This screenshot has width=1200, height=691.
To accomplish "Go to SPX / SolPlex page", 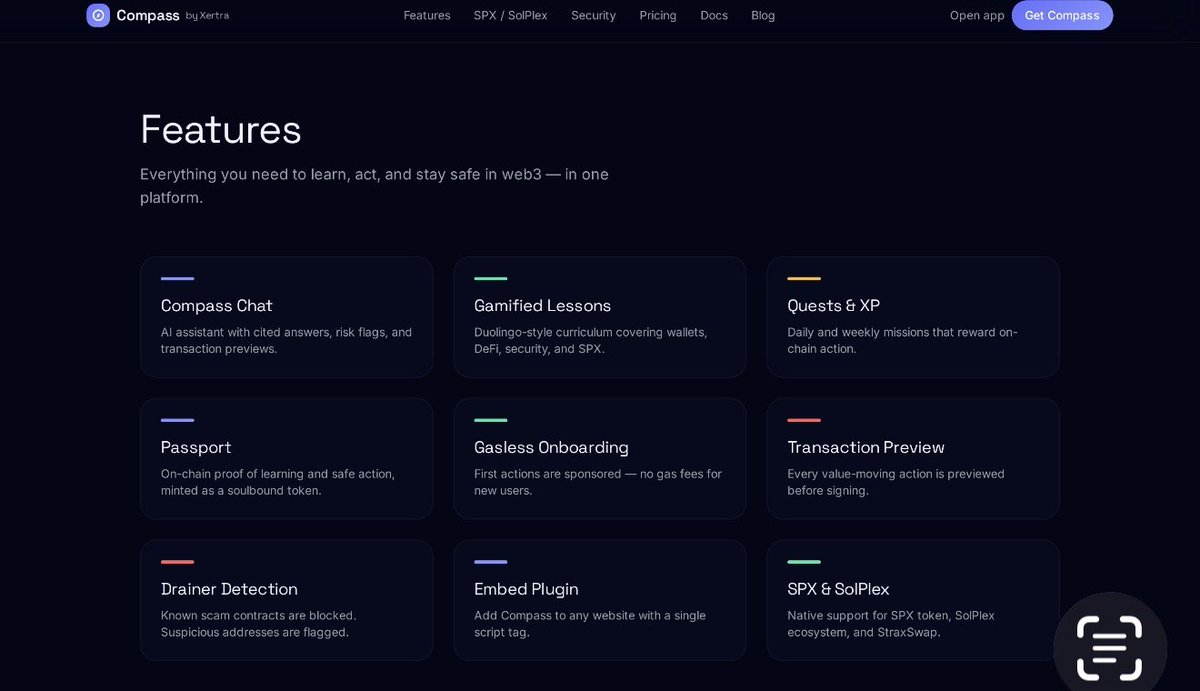I will pos(511,15).
